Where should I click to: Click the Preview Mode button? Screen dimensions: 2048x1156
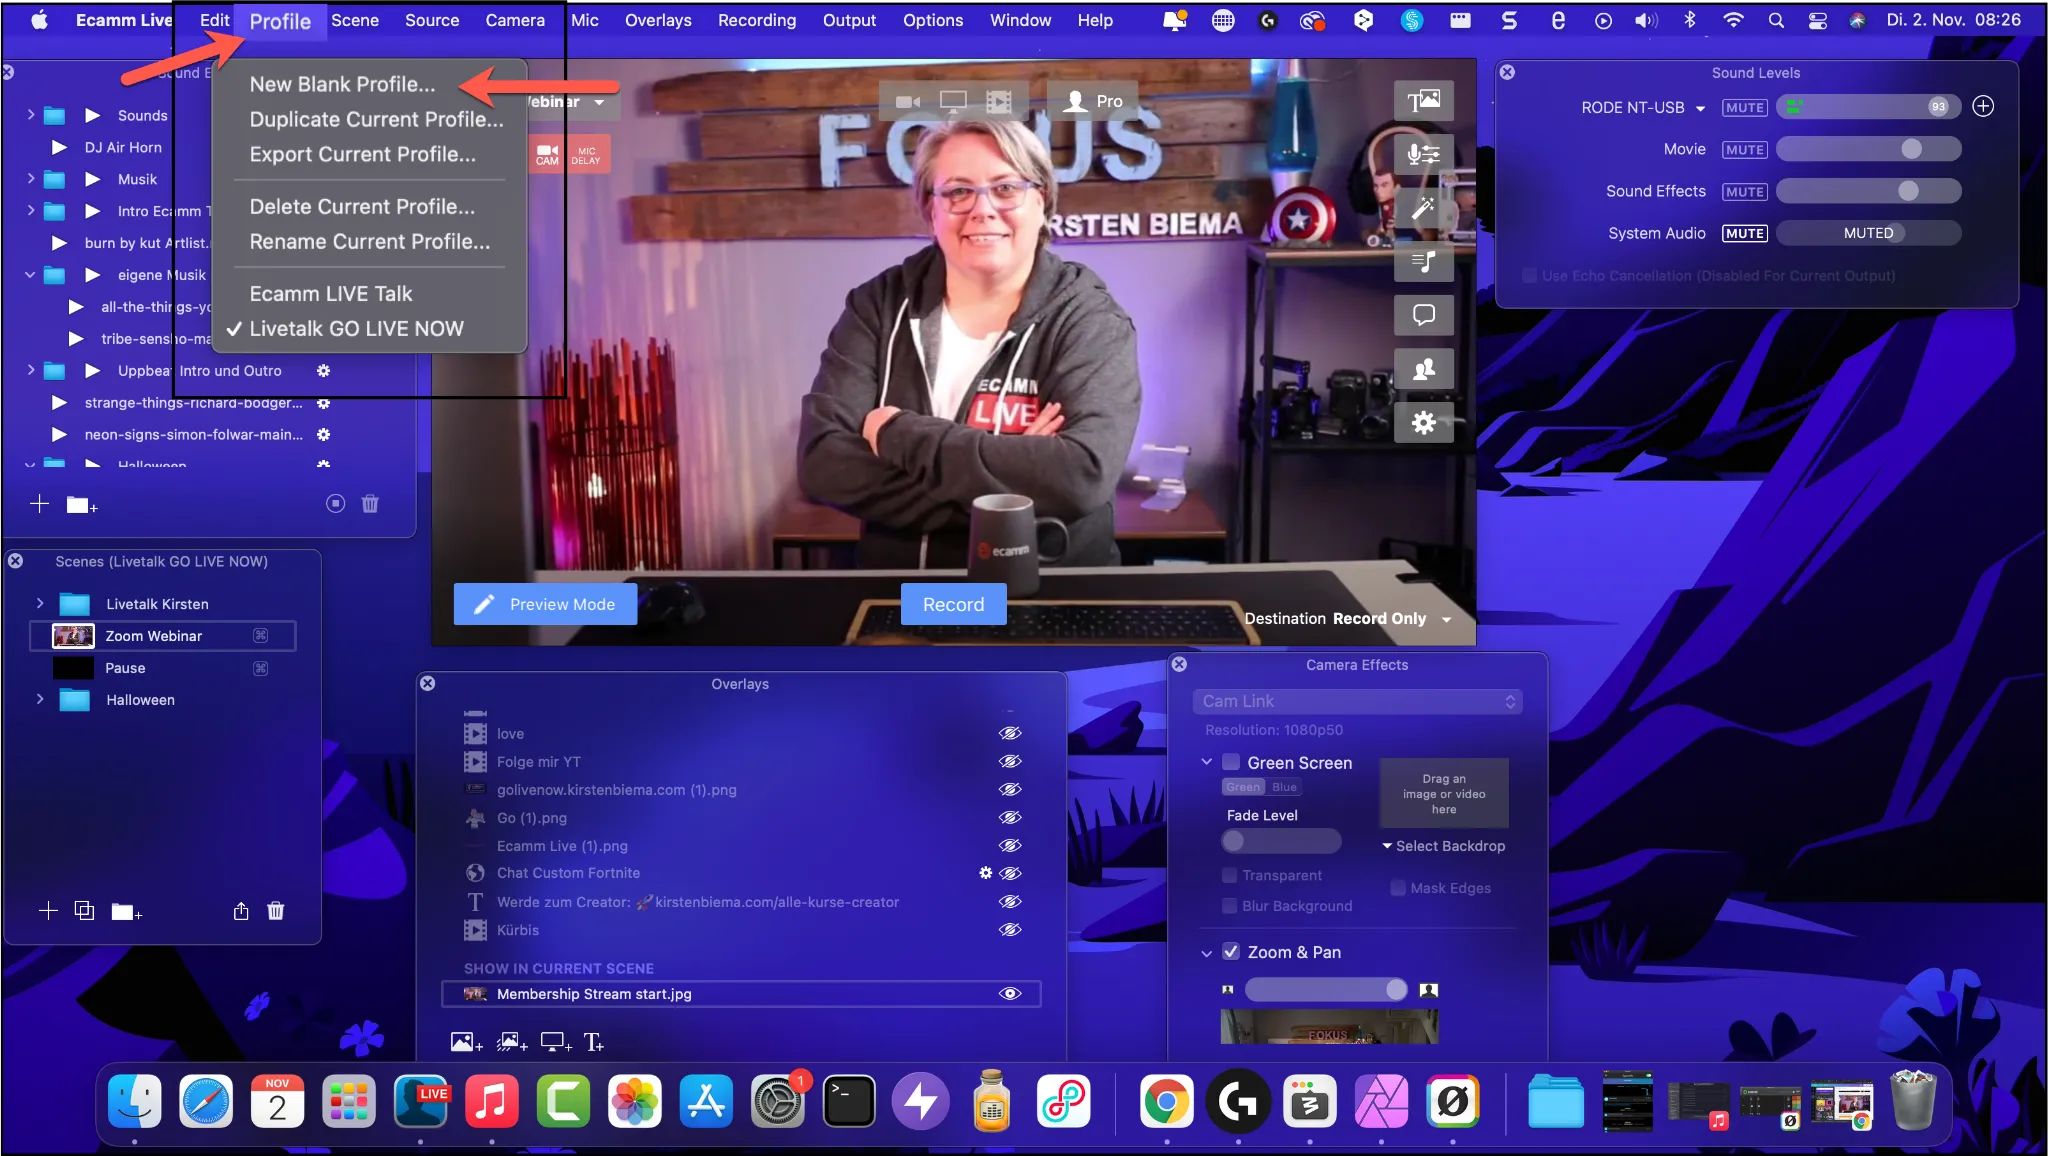[x=545, y=604]
